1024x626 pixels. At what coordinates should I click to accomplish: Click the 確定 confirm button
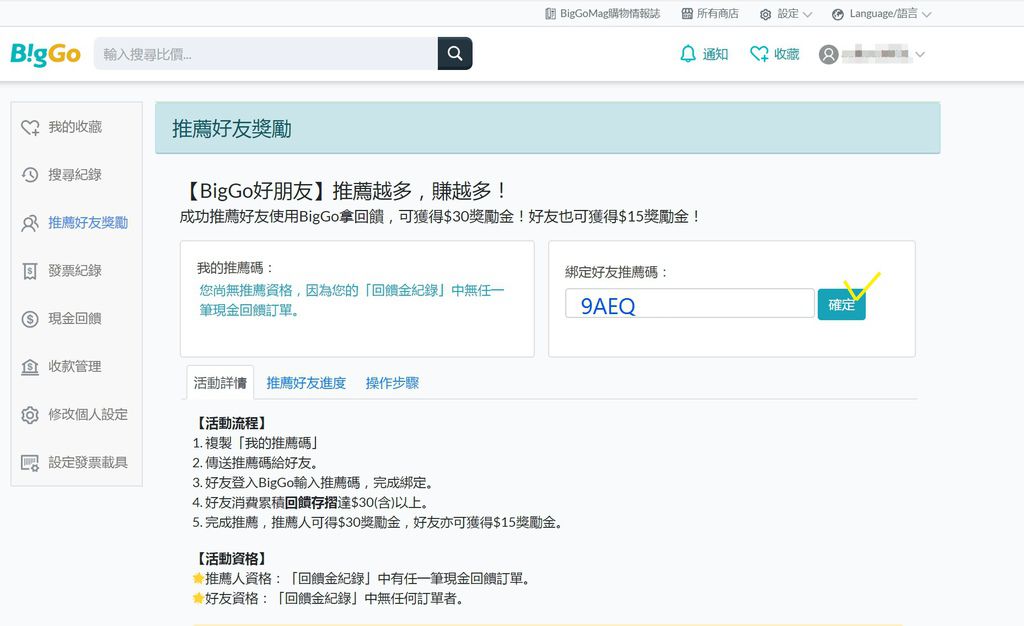[x=841, y=304]
